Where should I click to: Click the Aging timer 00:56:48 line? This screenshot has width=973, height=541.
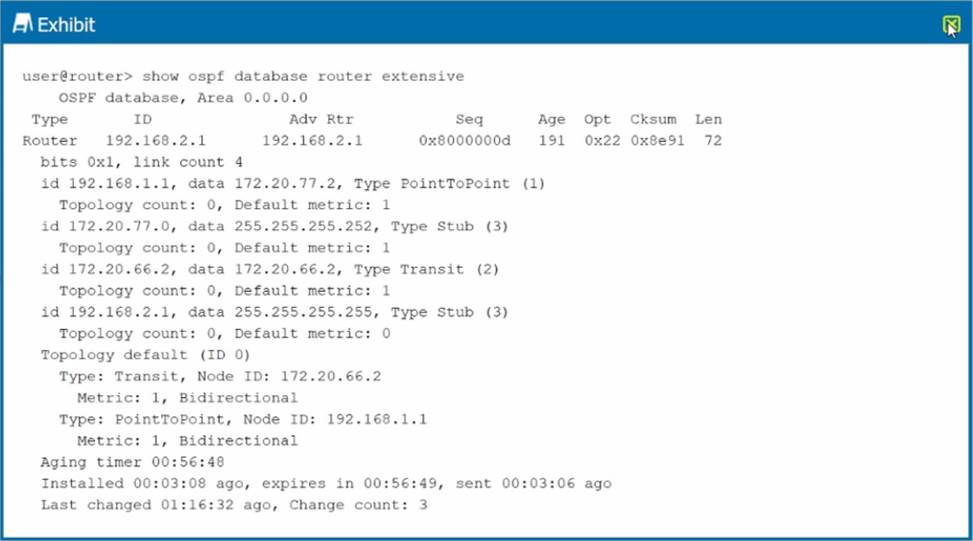pyautogui.click(x=132, y=462)
